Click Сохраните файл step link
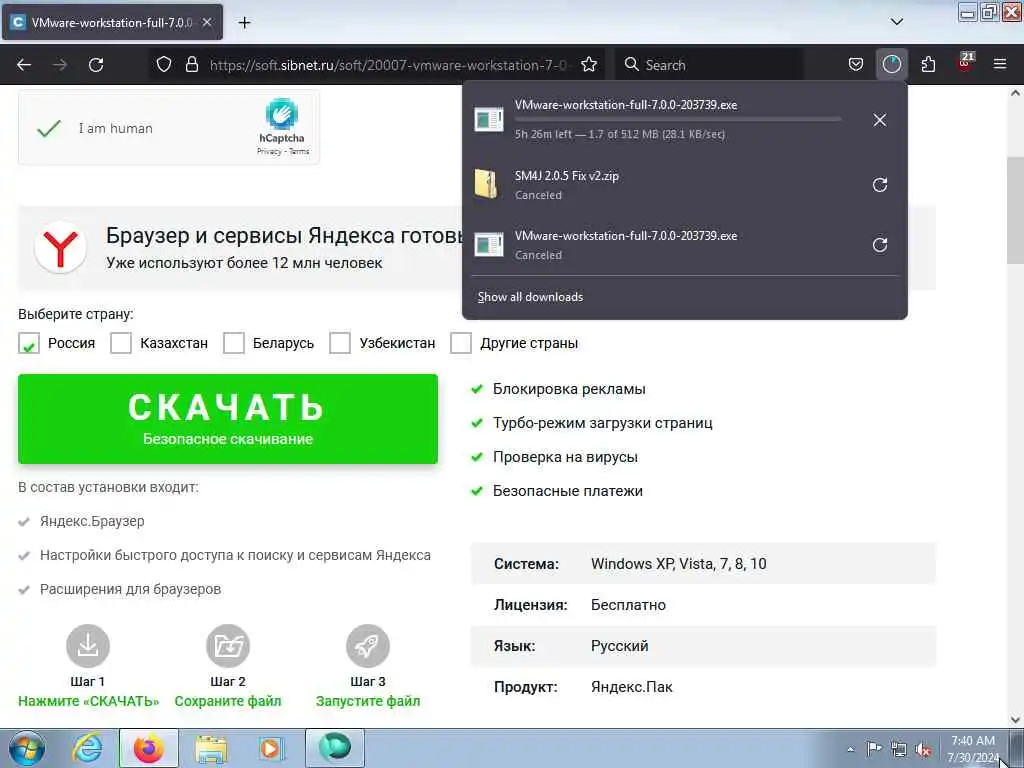This screenshot has width=1024, height=768. (228, 701)
